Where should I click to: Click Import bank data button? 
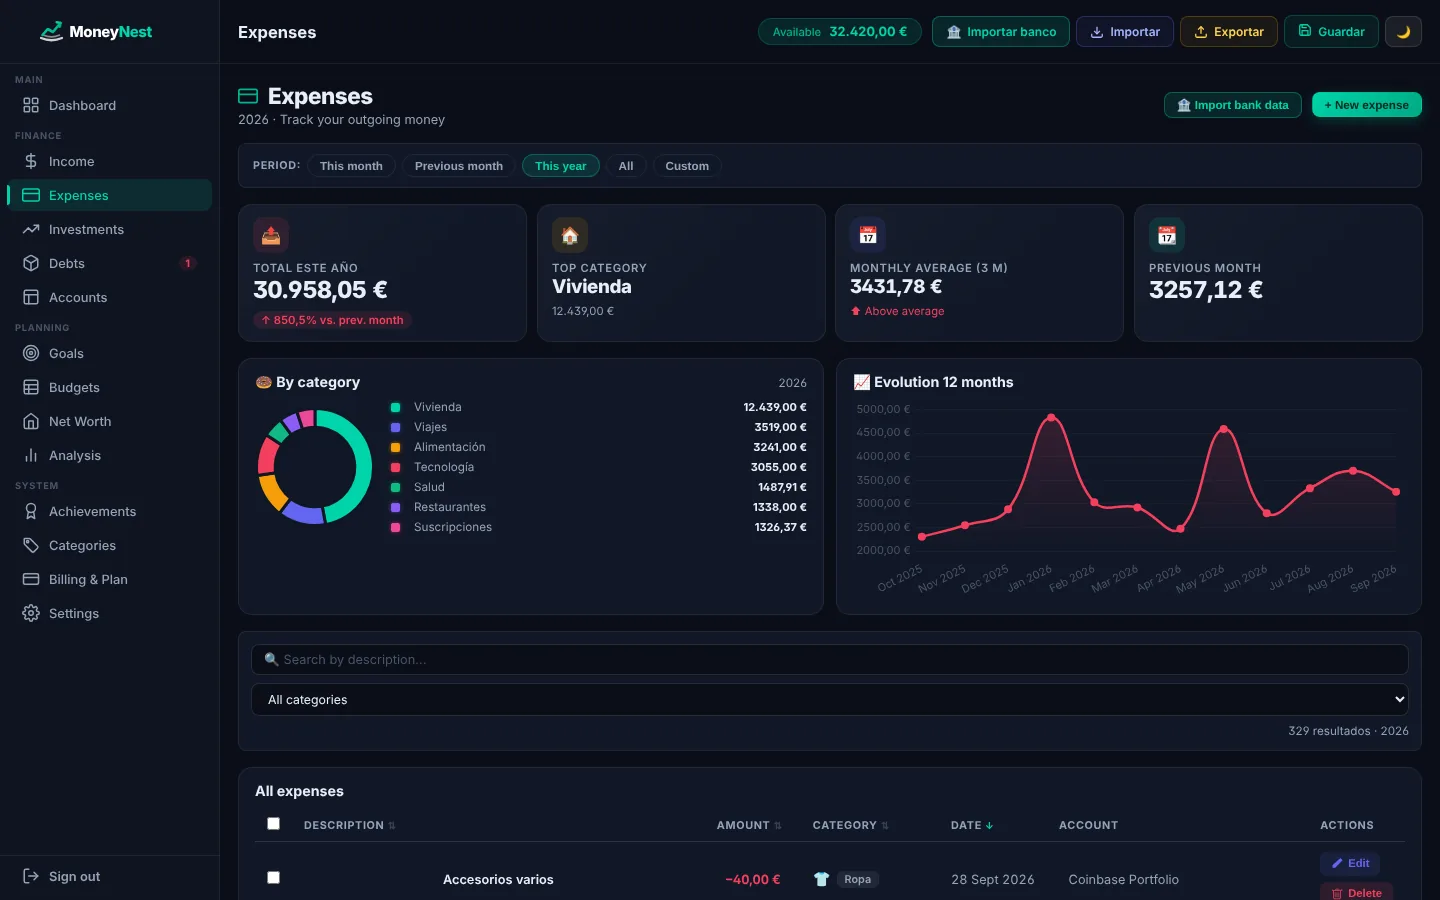(x=1233, y=105)
